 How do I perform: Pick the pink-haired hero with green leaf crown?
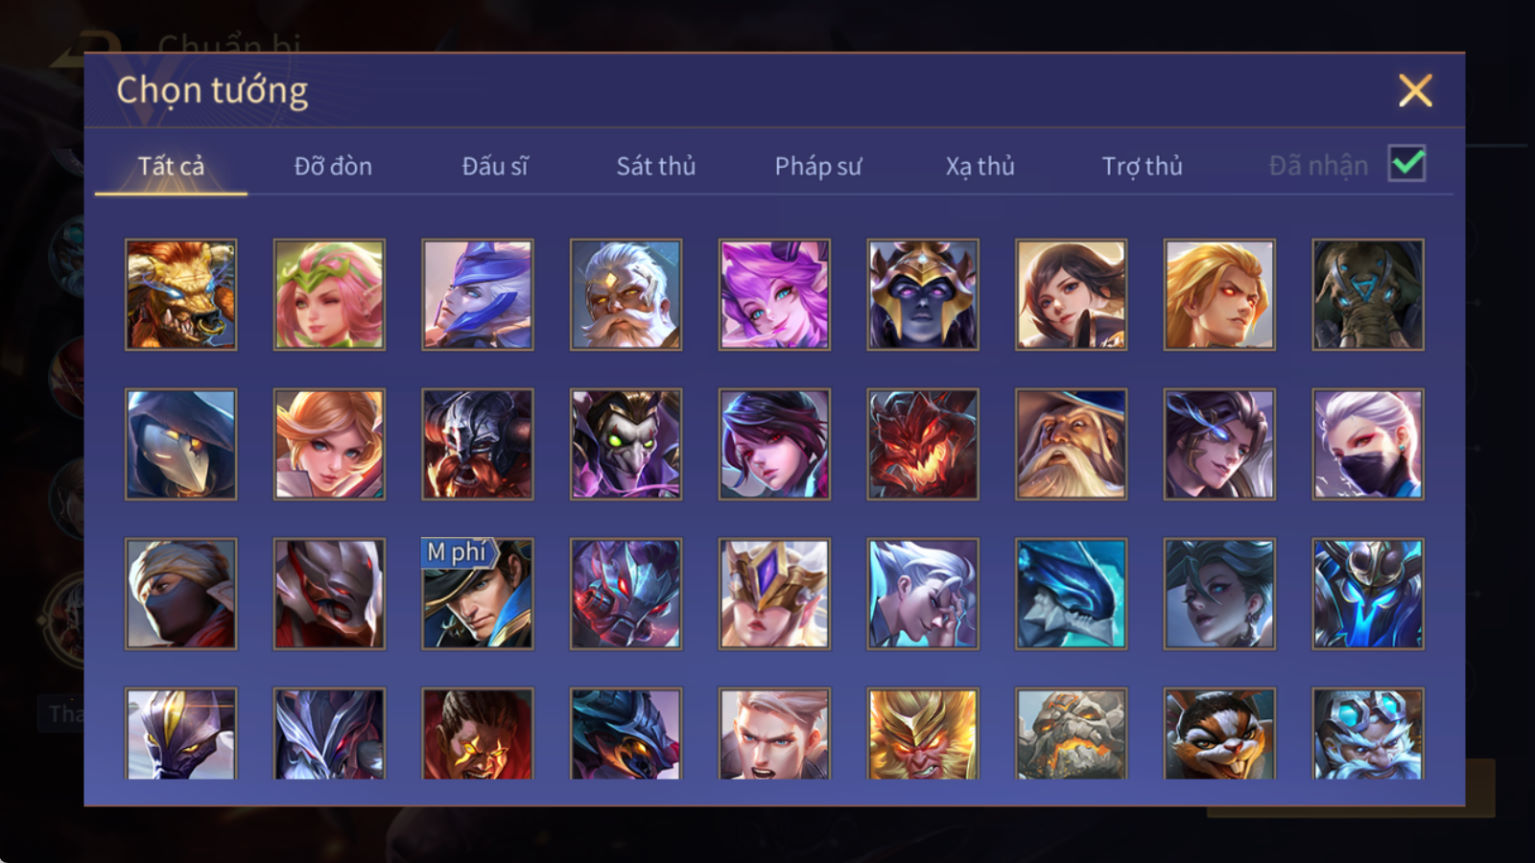(329, 294)
